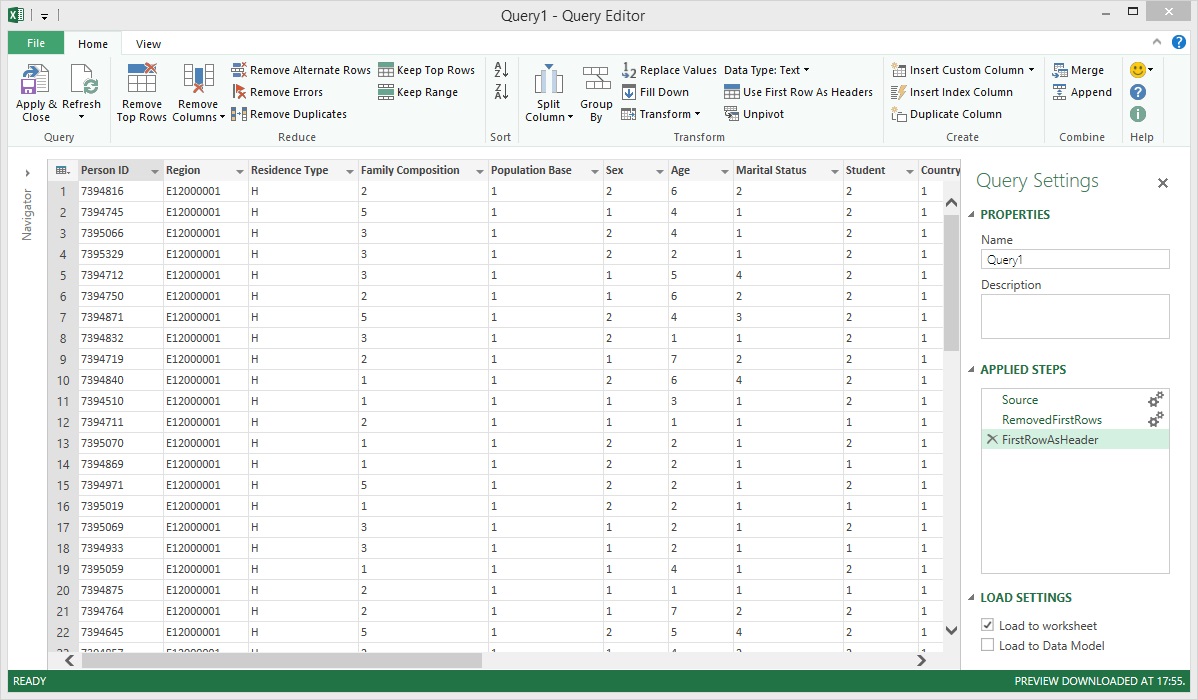Image resolution: width=1198 pixels, height=700 pixels.
Task: Collapse the LOAD SETTINGS section
Action: pyautogui.click(x=971, y=598)
